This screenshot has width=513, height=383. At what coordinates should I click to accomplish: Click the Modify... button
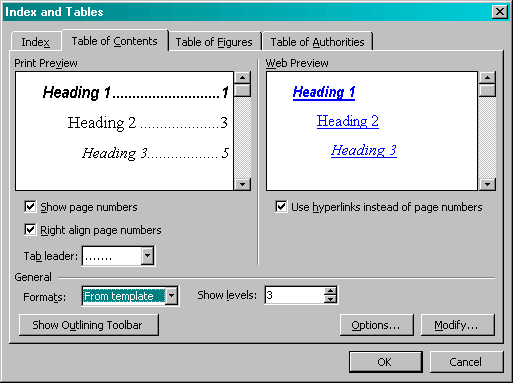tap(457, 325)
